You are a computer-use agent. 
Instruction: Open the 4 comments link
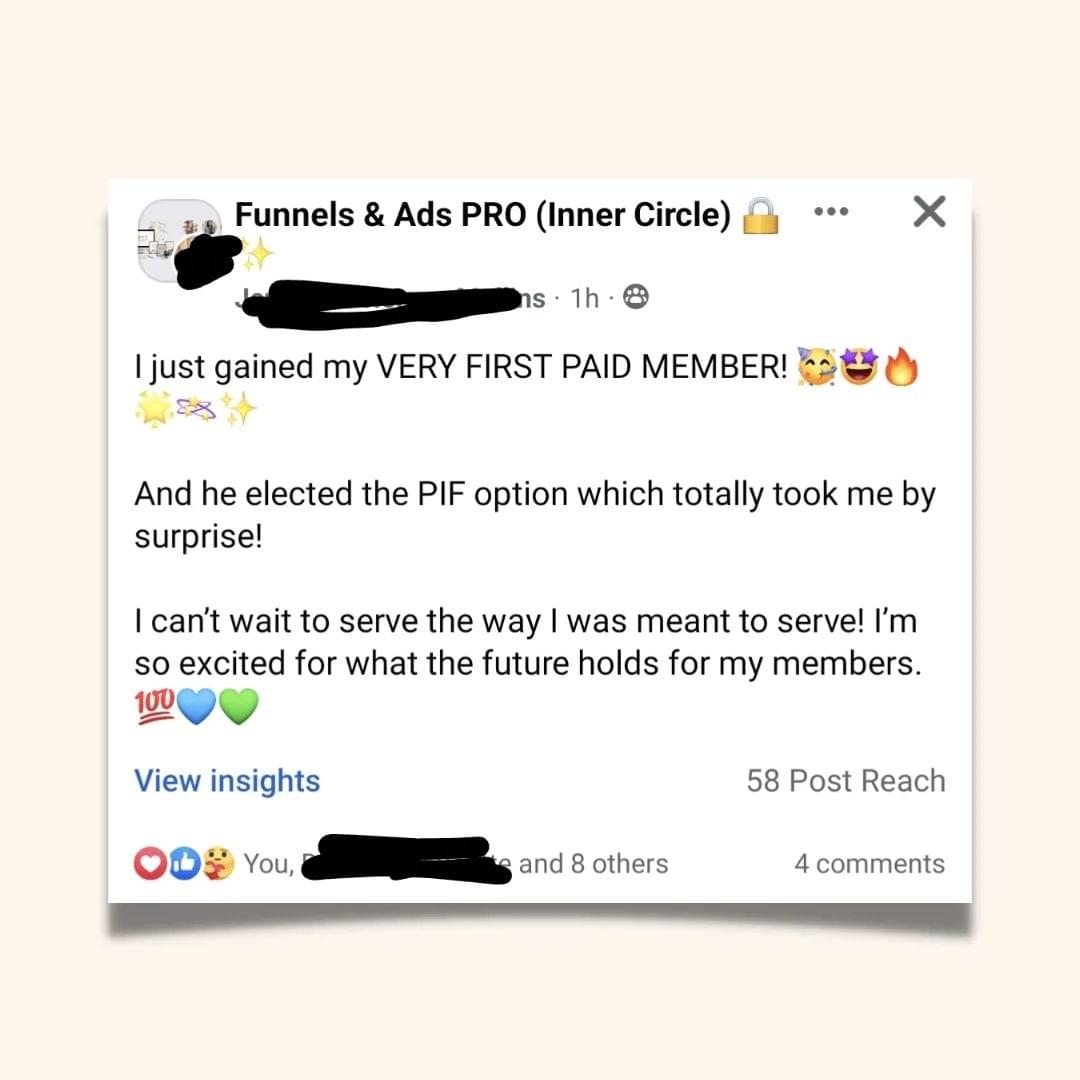tap(869, 864)
